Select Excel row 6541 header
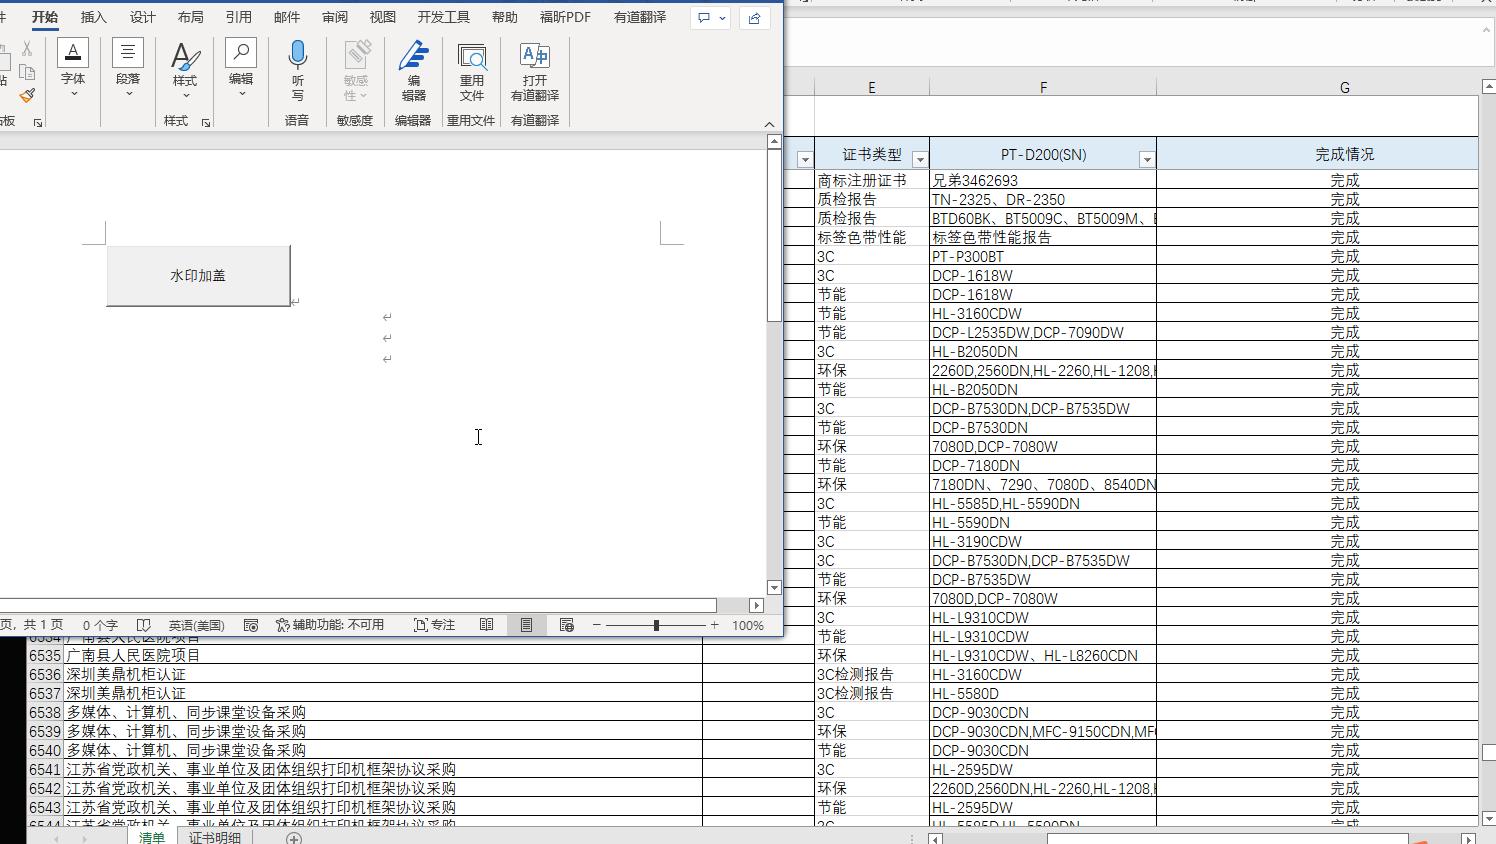1496x844 pixels. coord(45,769)
